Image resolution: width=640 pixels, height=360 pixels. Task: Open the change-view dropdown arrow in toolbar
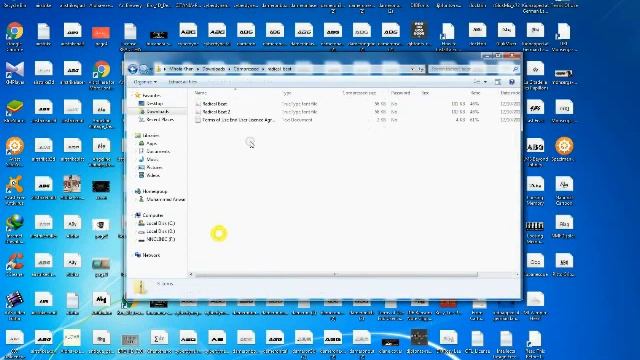485,82
